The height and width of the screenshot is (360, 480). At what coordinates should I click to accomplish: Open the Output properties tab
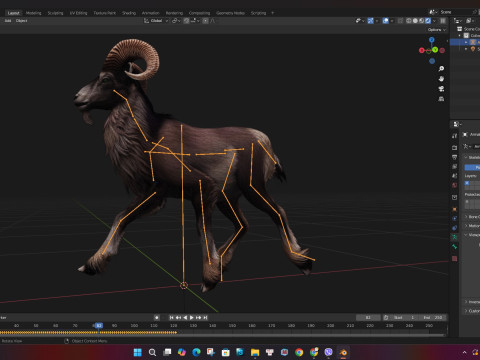point(455,157)
